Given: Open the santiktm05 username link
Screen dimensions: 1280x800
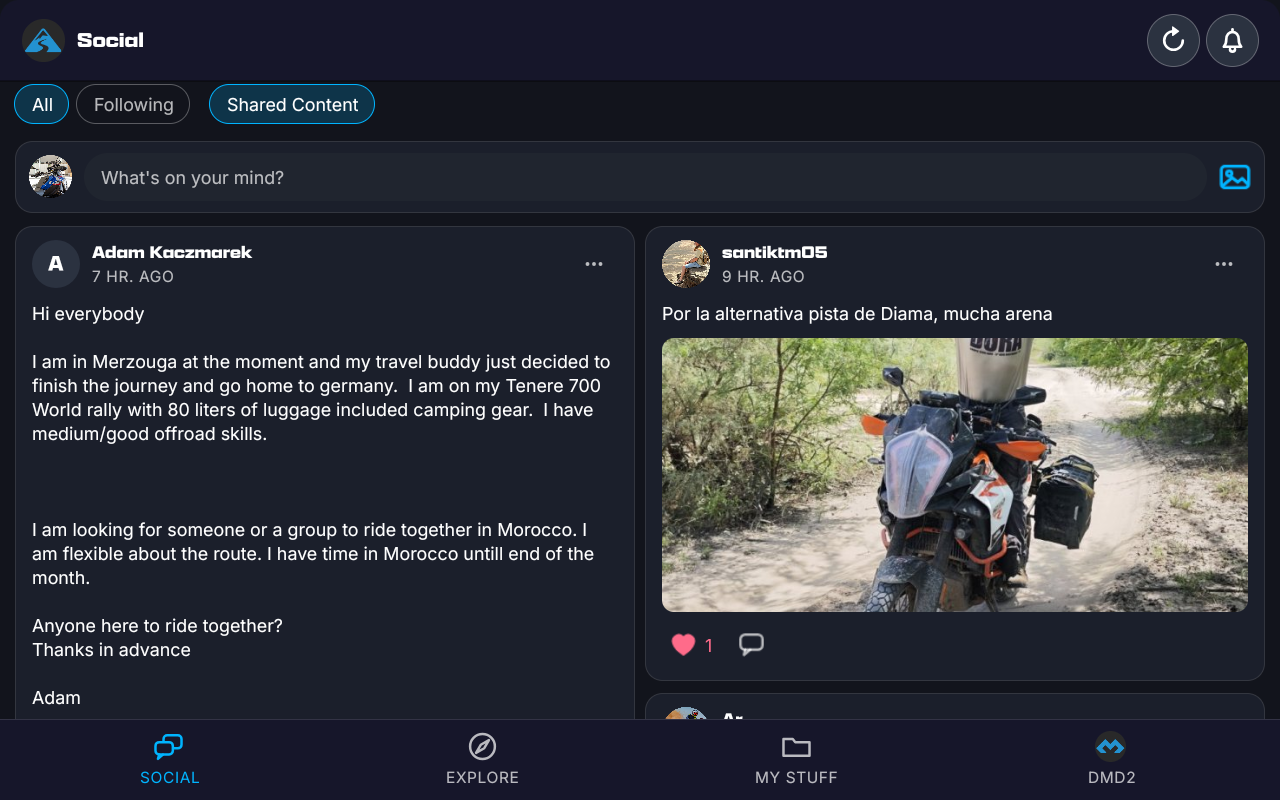Looking at the screenshot, I should pyautogui.click(x=775, y=252).
